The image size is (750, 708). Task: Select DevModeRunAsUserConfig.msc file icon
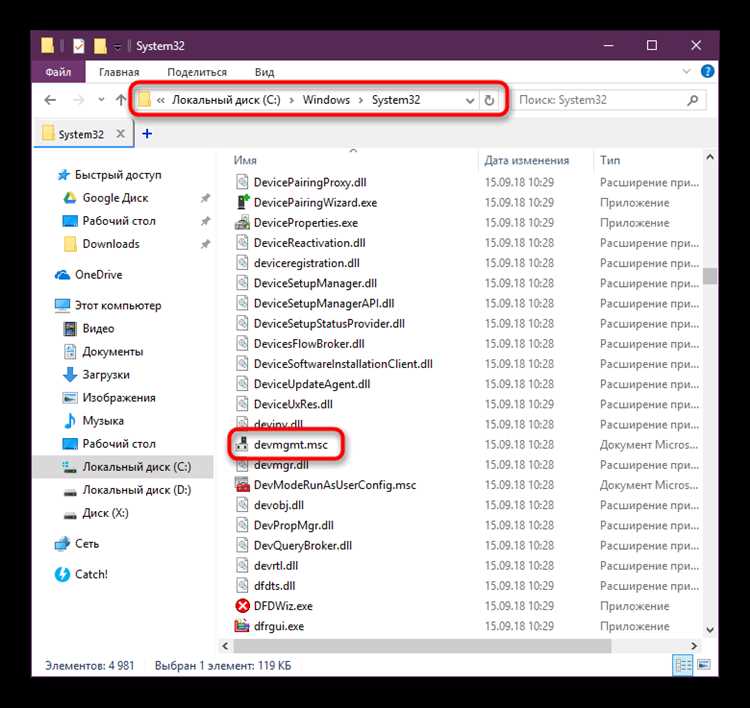tap(243, 485)
